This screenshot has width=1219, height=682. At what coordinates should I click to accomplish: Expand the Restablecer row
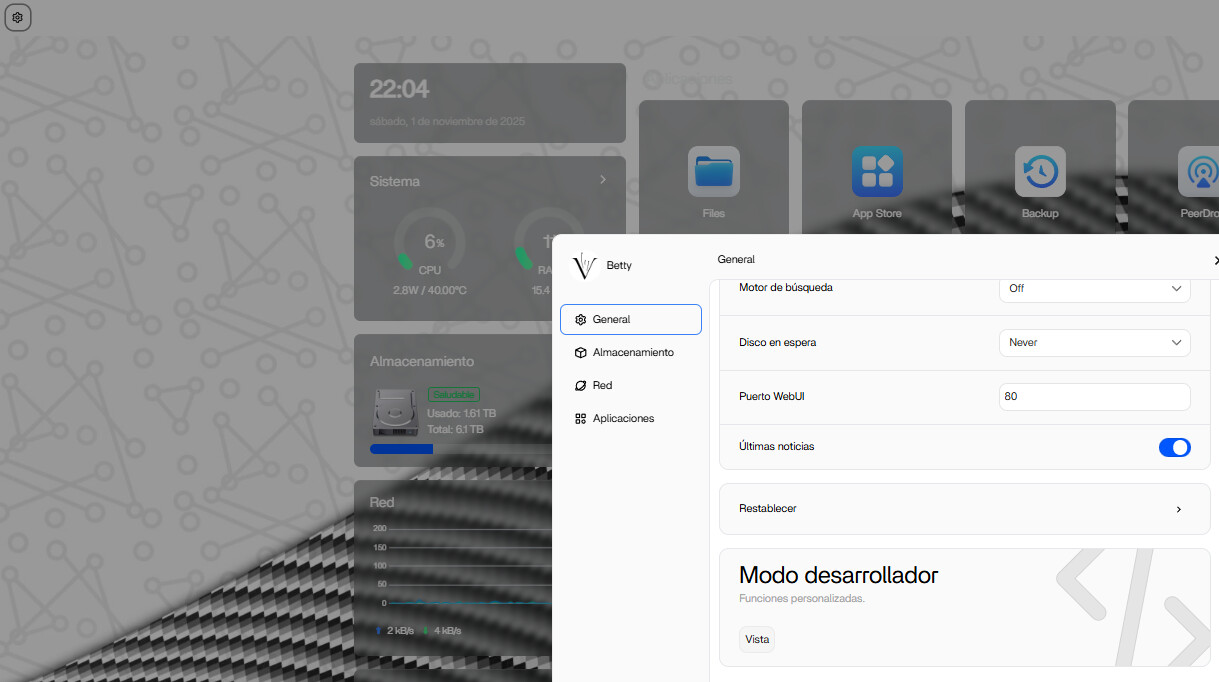coord(964,509)
